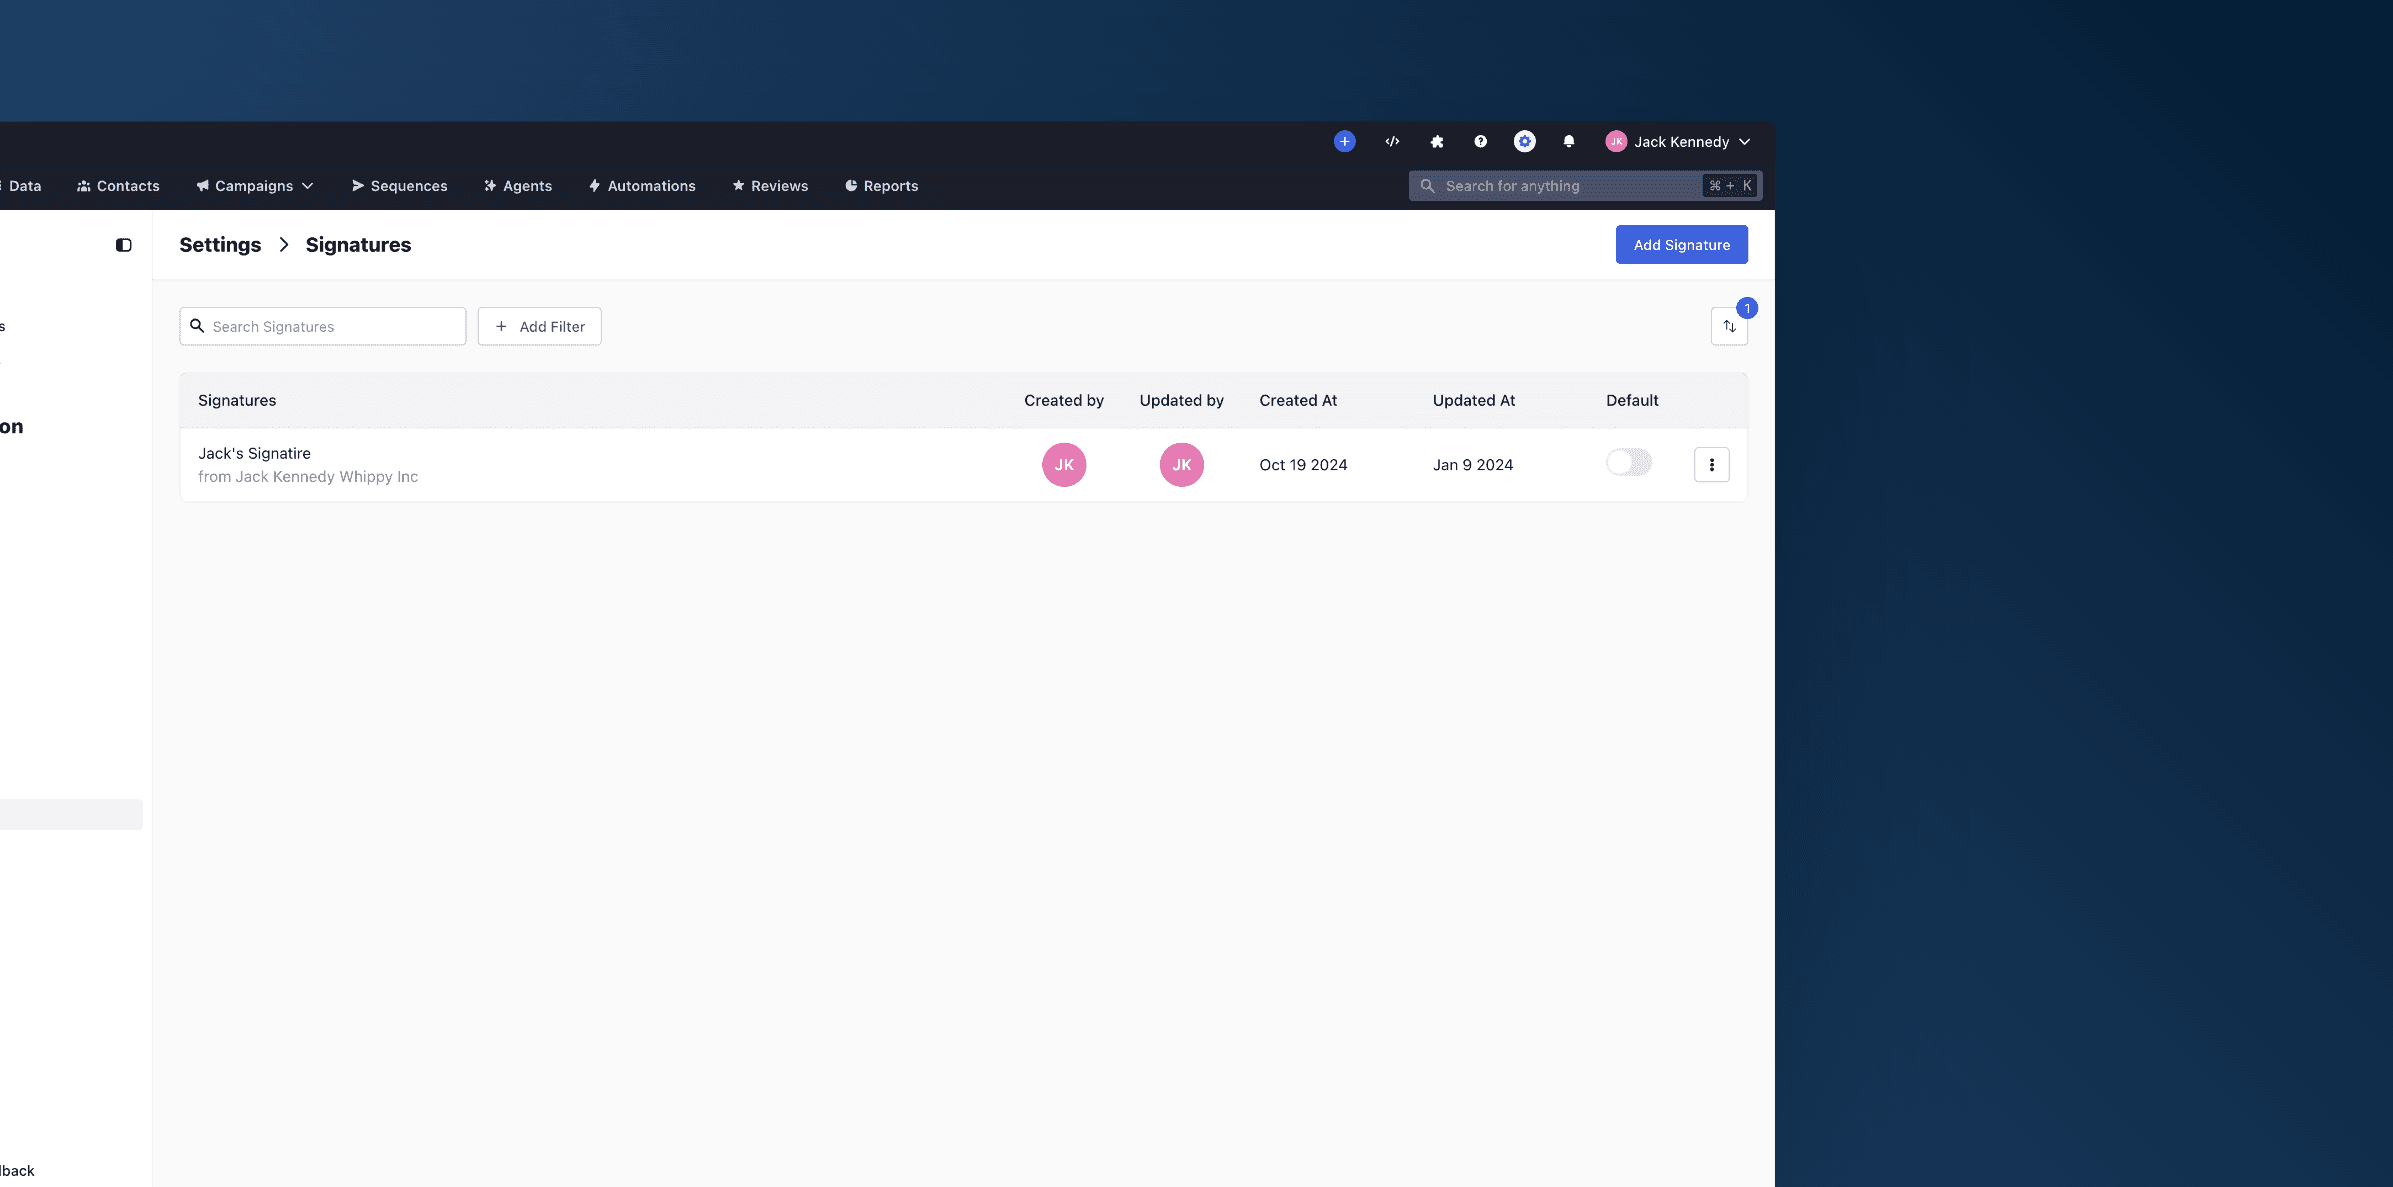Click the Sequences arrow icon in navigation
2393x1187 pixels.
(x=358, y=185)
